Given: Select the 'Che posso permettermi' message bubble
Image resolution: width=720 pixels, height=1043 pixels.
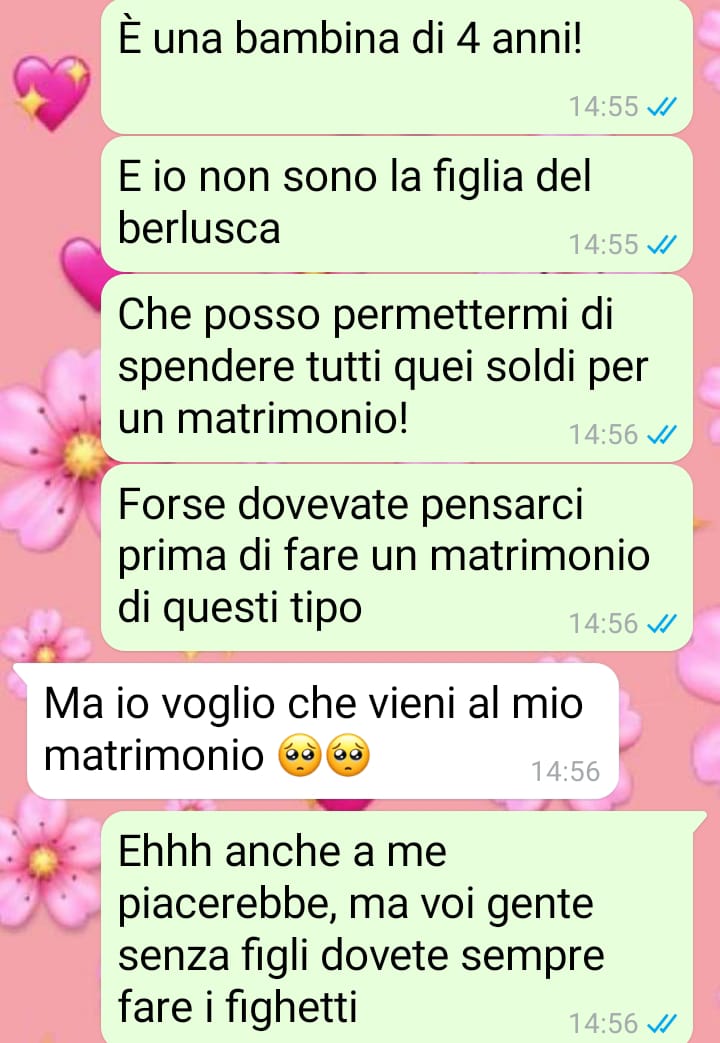Looking at the screenshot, I should tap(397, 368).
